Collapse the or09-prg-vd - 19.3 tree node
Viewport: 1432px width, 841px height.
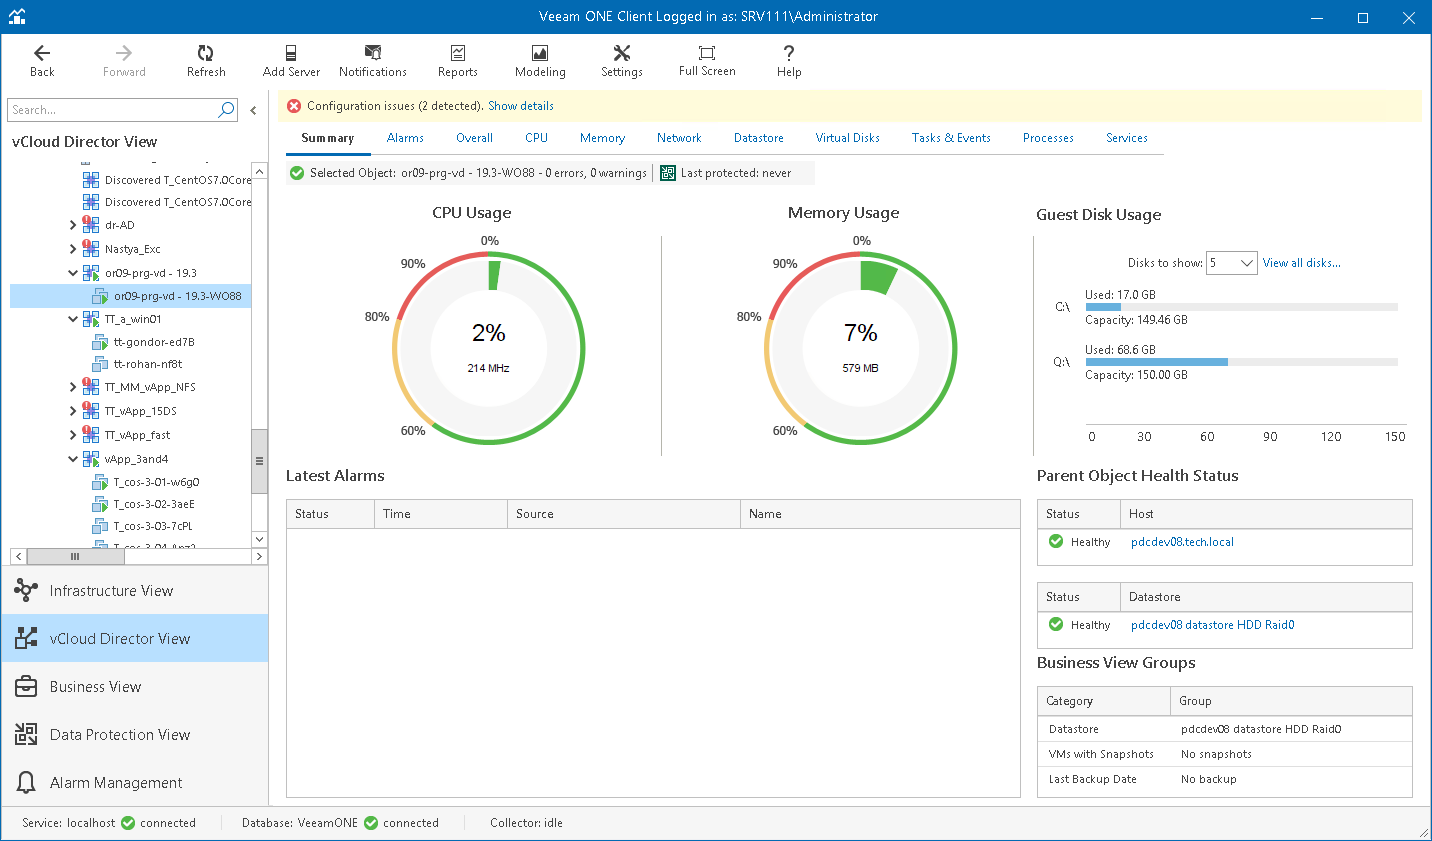[73, 273]
